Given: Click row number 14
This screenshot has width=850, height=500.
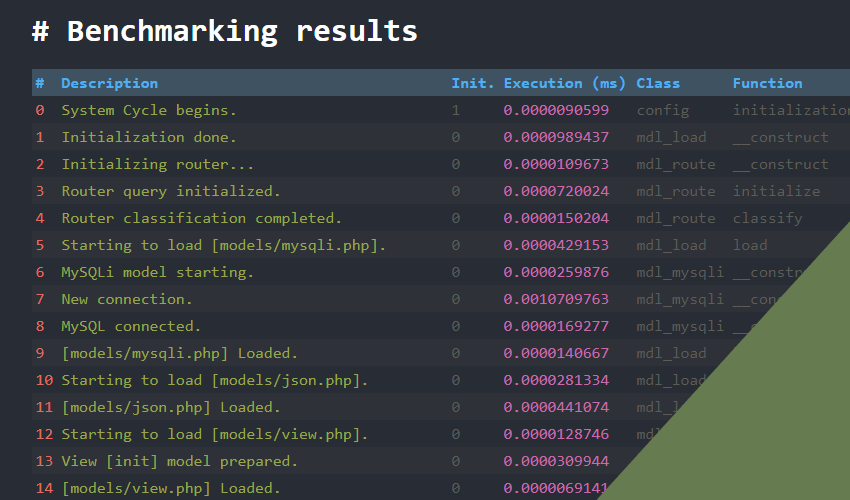Looking at the screenshot, I should coord(44,489).
